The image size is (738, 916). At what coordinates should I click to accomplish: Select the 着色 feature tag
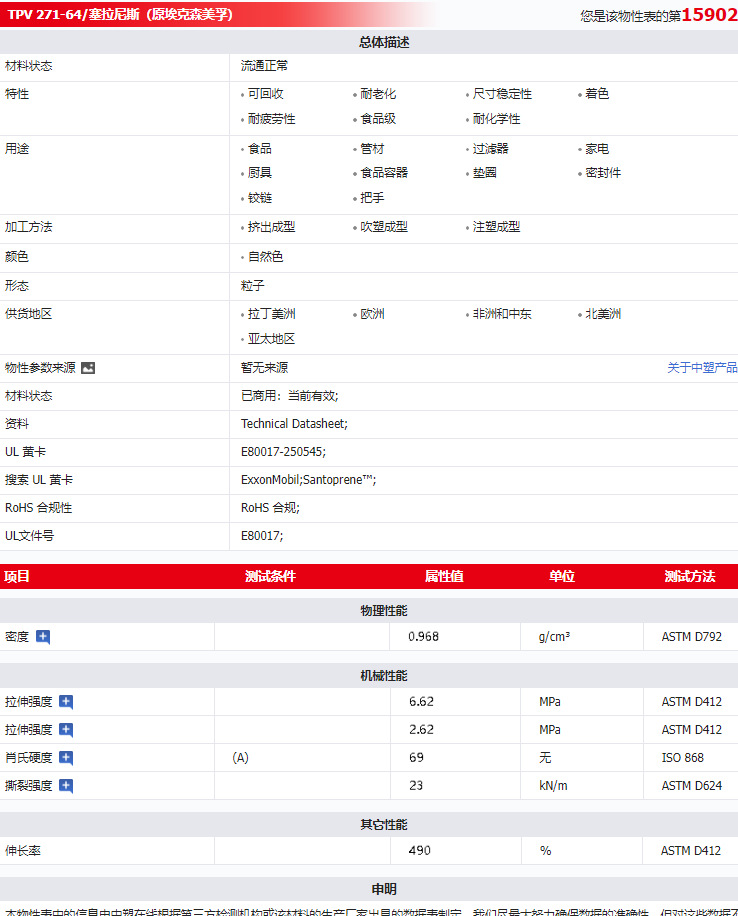[597, 94]
